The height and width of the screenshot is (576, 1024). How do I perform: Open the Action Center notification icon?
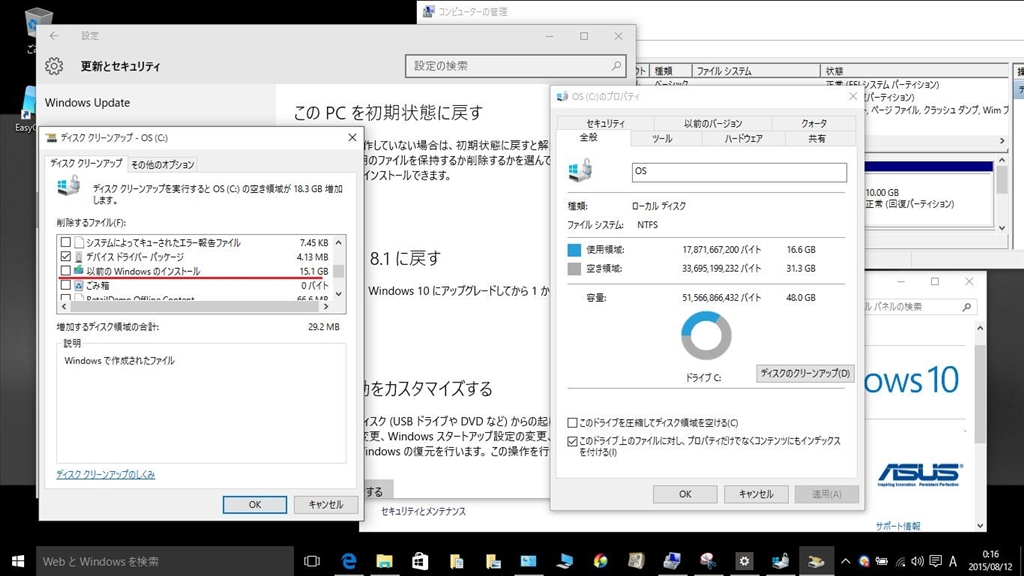(x=935, y=561)
